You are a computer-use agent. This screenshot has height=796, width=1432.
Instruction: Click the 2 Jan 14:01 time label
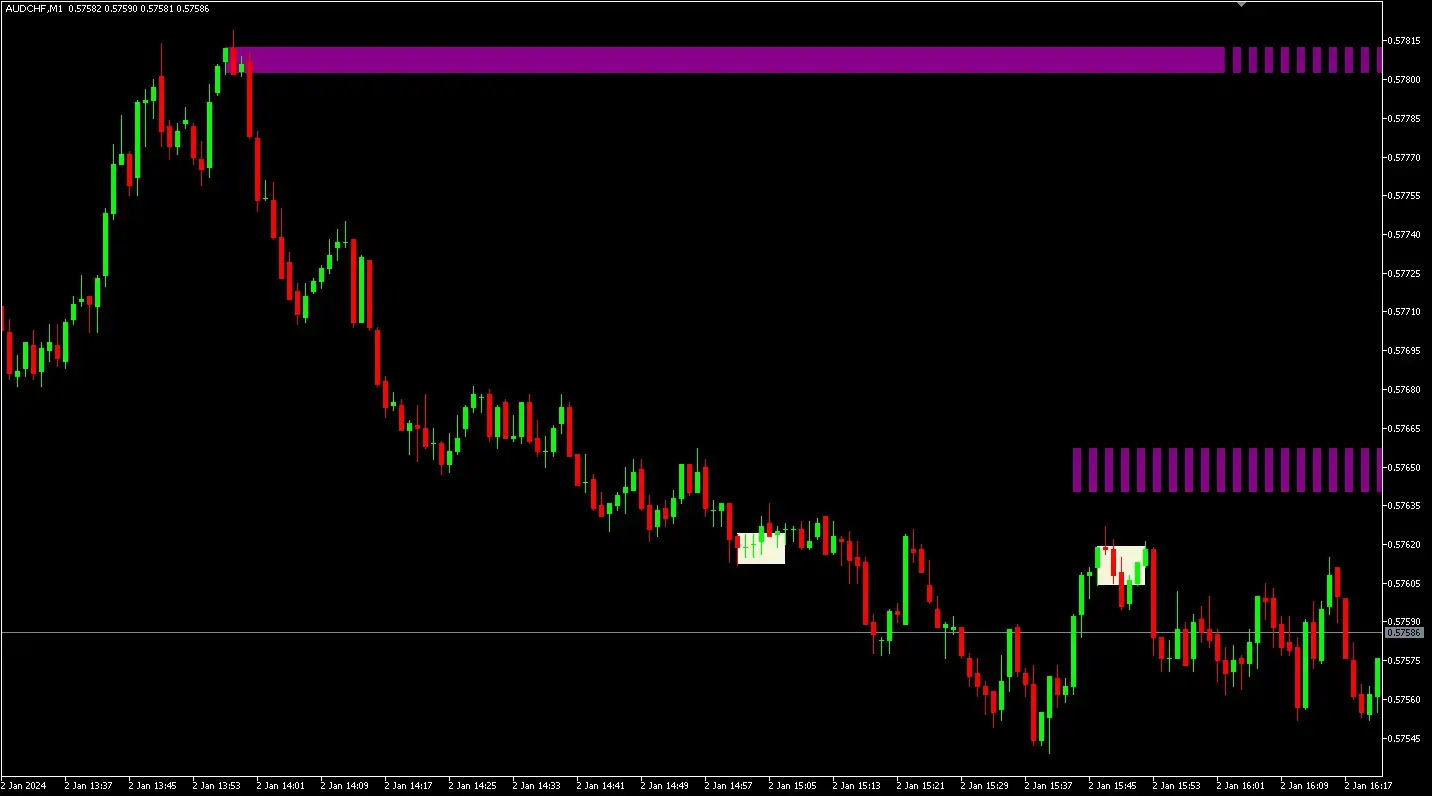point(281,786)
